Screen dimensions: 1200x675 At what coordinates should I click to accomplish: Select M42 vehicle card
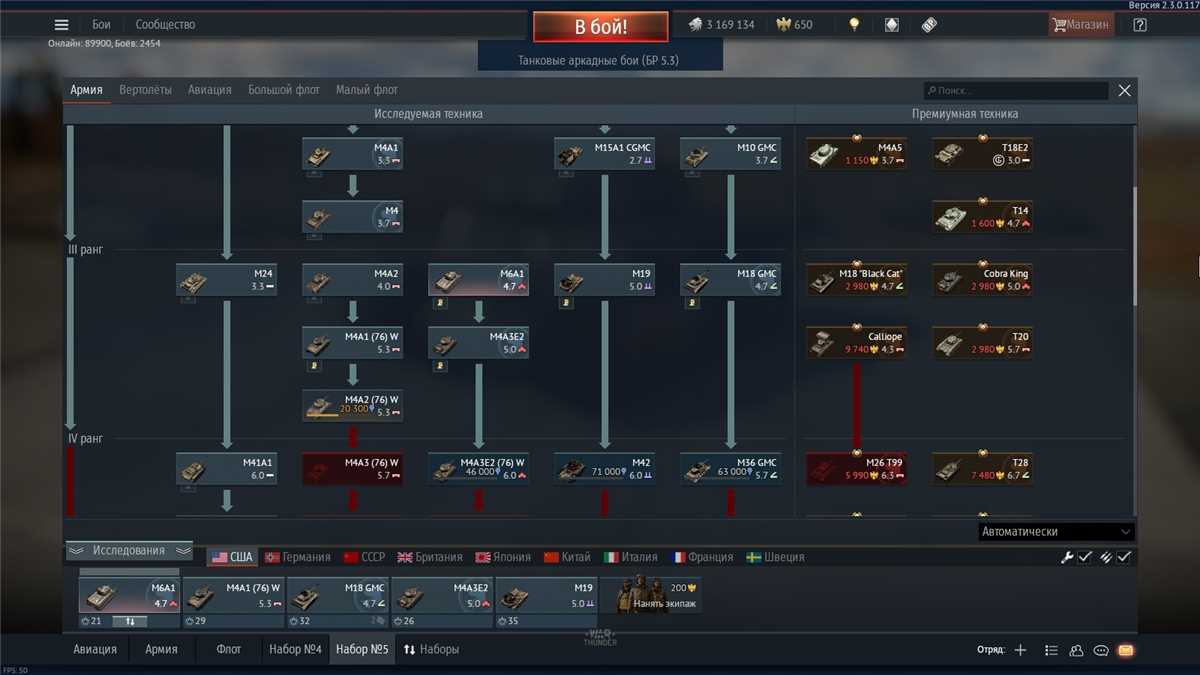[605, 469]
